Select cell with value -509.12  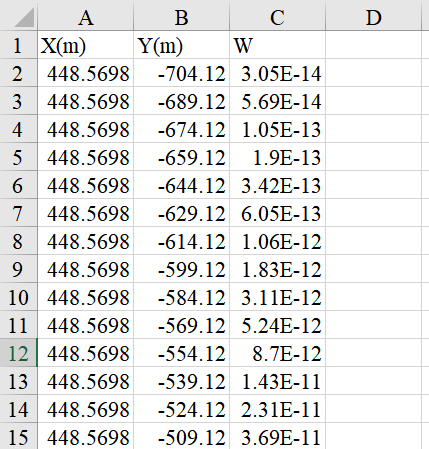tap(182, 436)
